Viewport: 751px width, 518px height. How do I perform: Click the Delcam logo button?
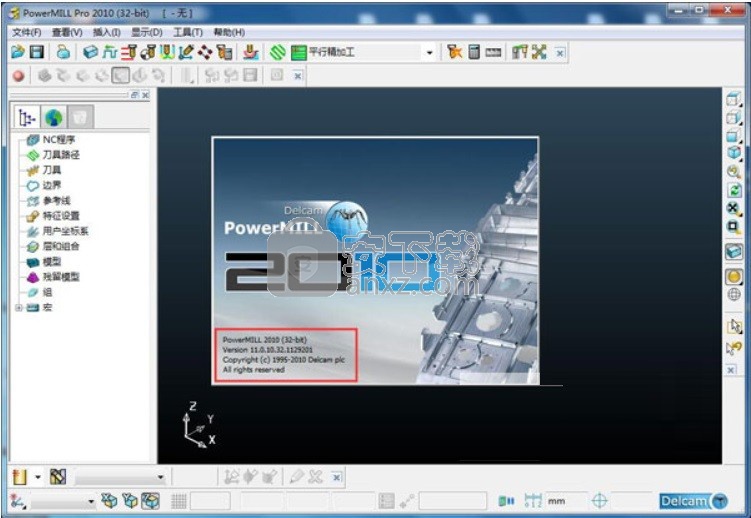pyautogui.click(x=694, y=501)
